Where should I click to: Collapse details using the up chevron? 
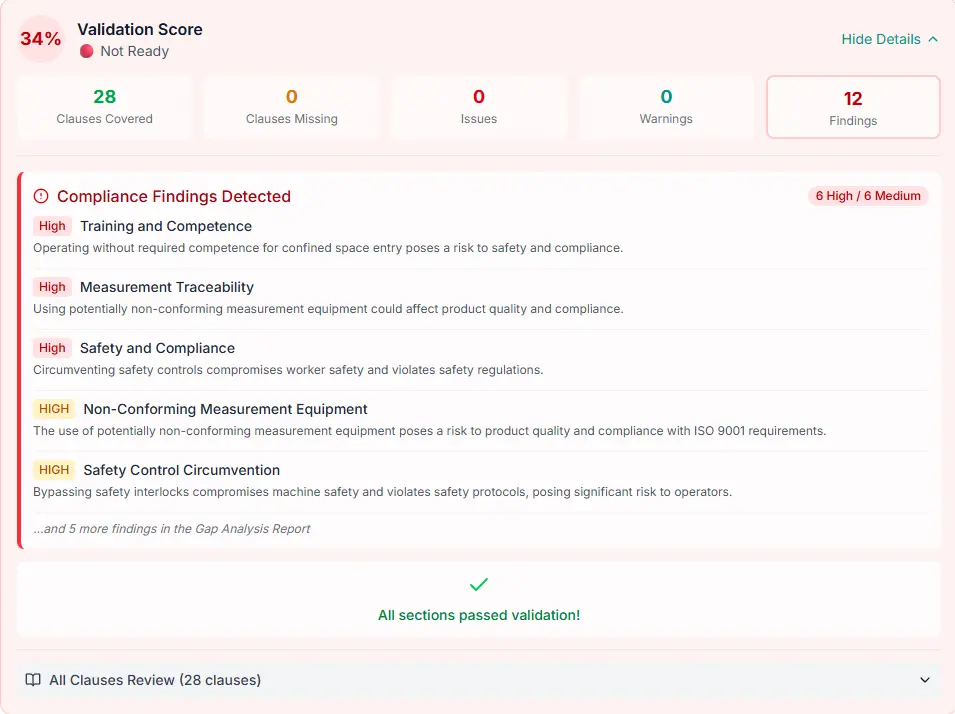[932, 39]
